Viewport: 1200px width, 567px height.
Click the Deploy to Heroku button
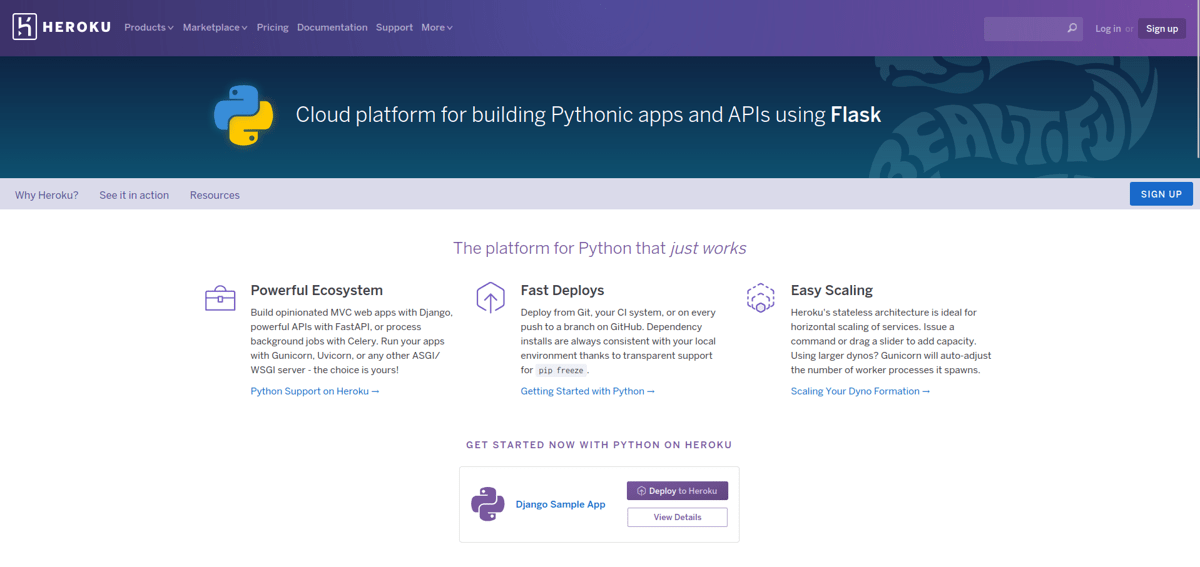click(x=678, y=491)
